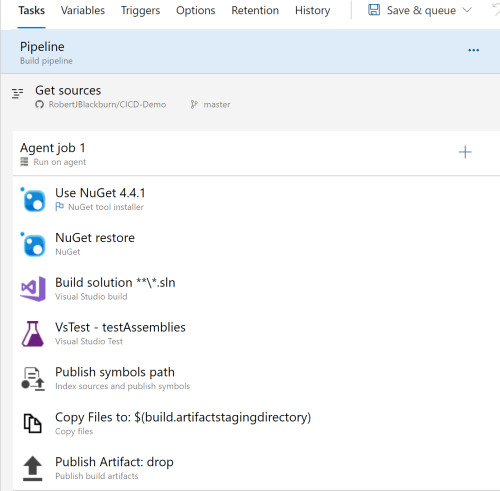Click the NuGet restore task icon

33,244
